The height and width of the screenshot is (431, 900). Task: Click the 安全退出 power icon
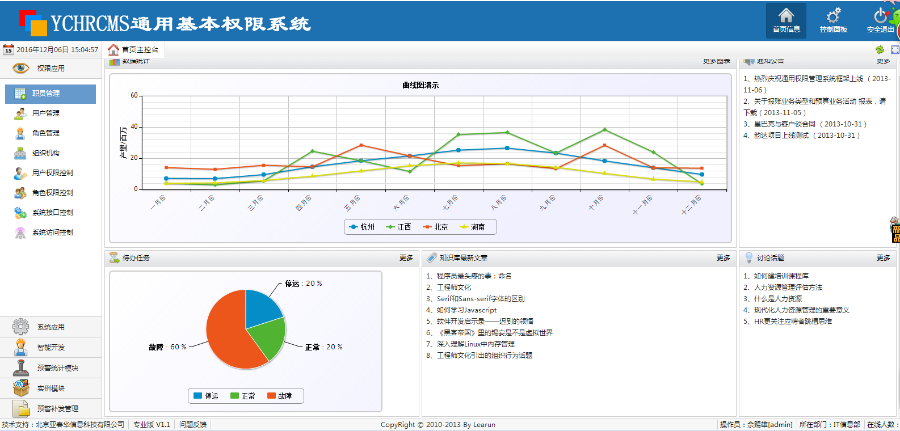(880, 17)
